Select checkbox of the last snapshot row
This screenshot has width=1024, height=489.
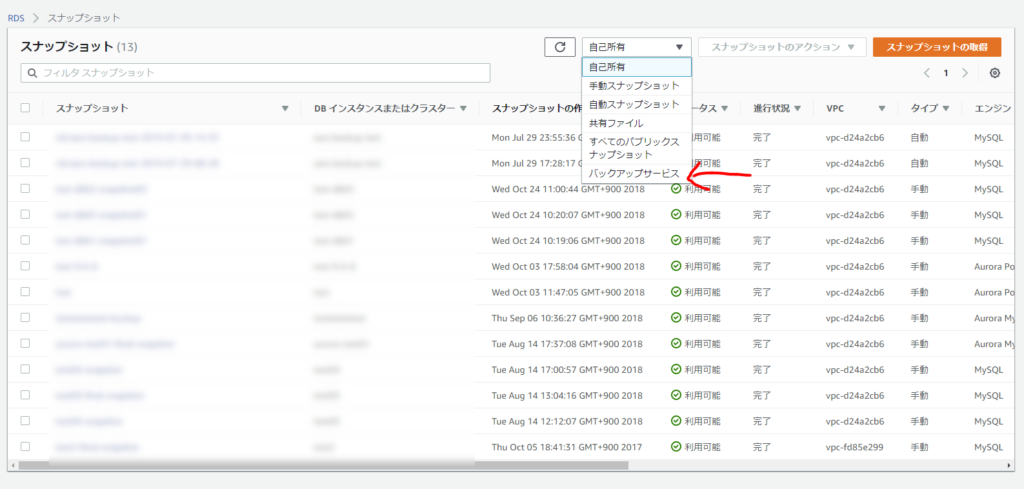[x=26, y=446]
